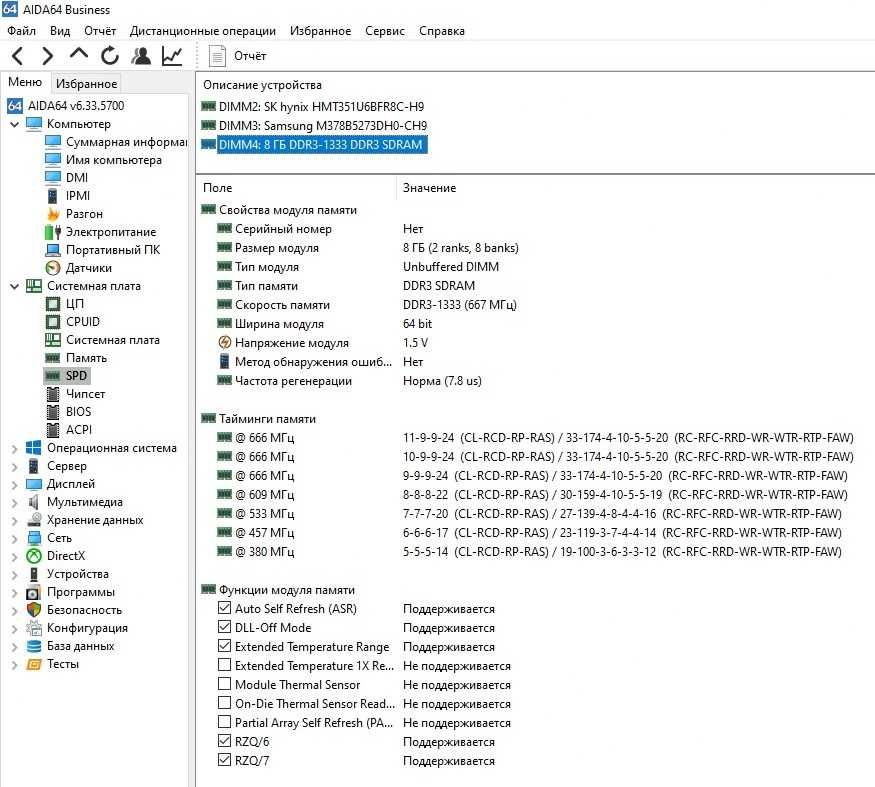Click the Значение column header
This screenshot has height=787, width=875.
[x=429, y=188]
